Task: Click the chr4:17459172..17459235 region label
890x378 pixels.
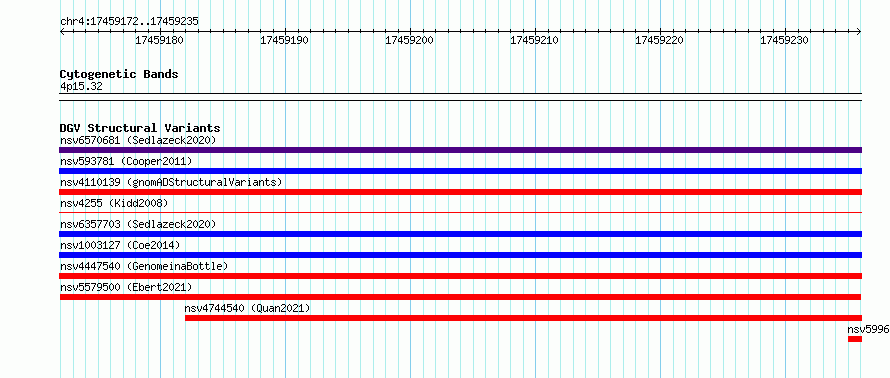Action: (x=129, y=22)
